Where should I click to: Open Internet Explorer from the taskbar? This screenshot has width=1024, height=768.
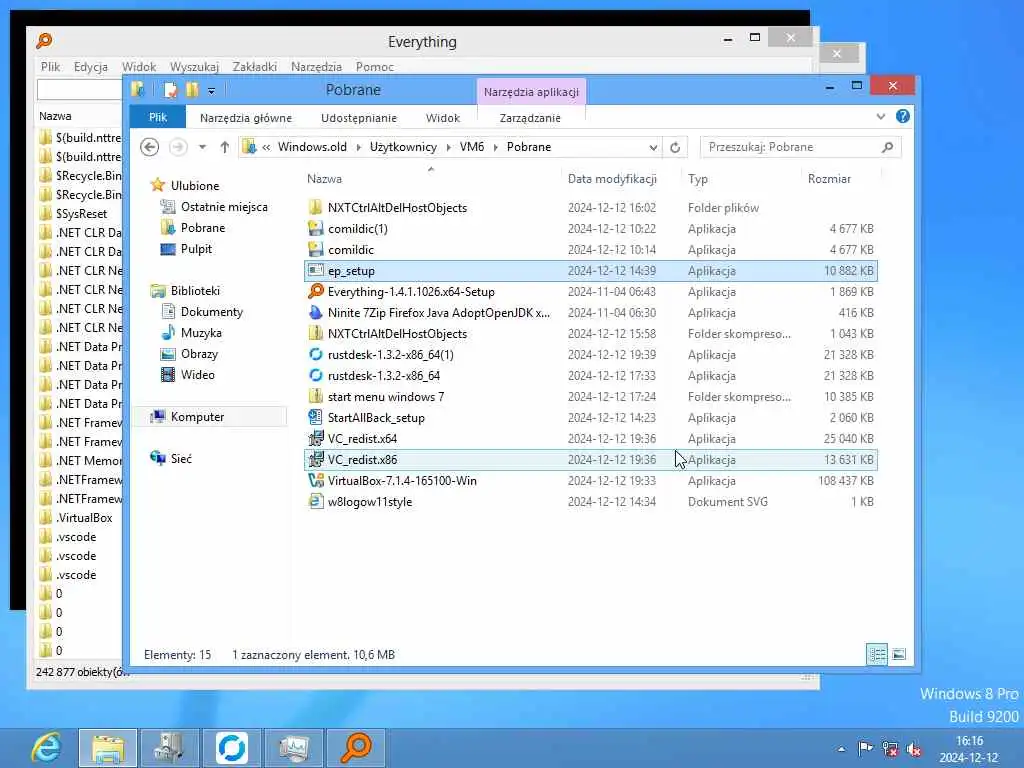pos(46,748)
